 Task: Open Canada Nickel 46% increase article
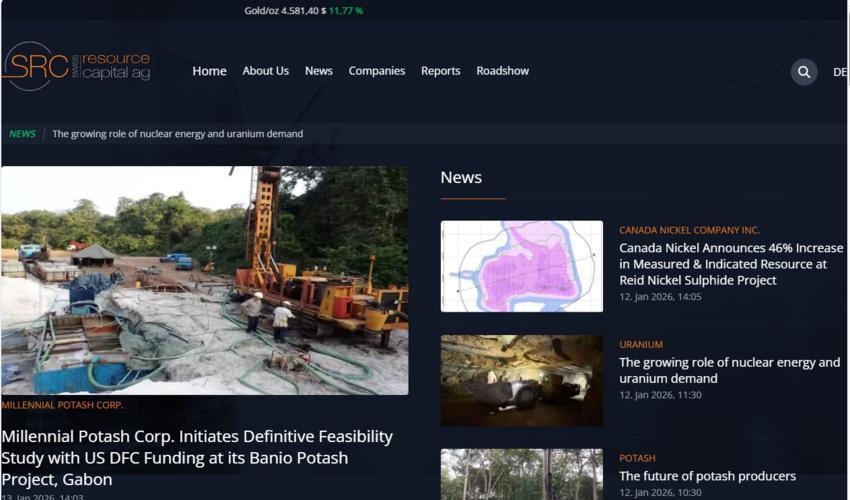pos(730,264)
